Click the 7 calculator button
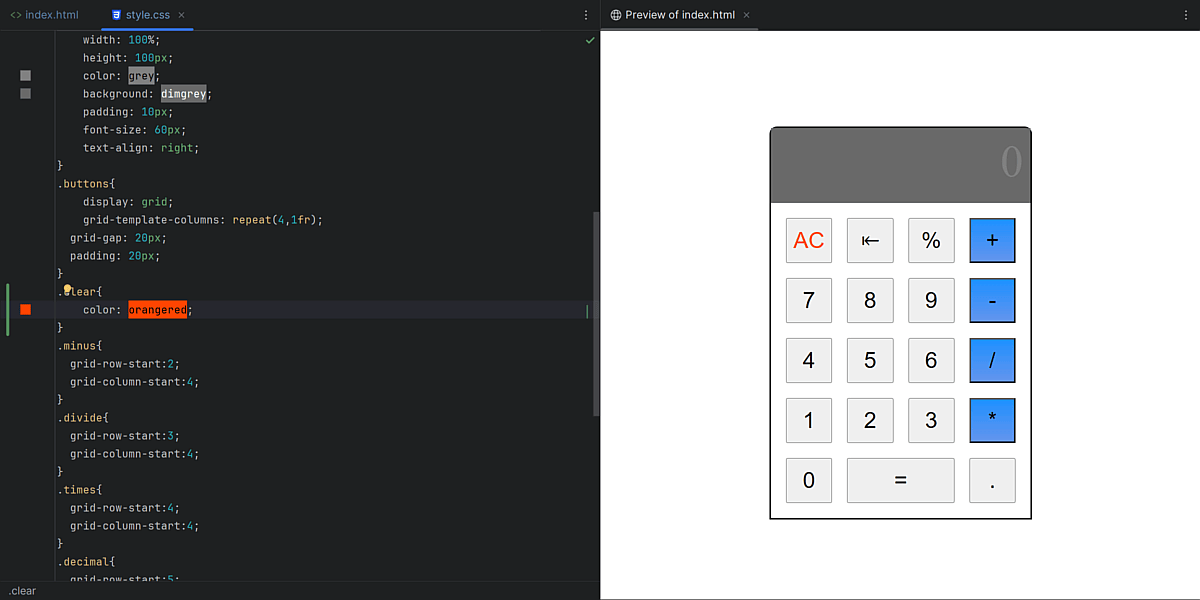The height and width of the screenshot is (600, 1200). [809, 300]
